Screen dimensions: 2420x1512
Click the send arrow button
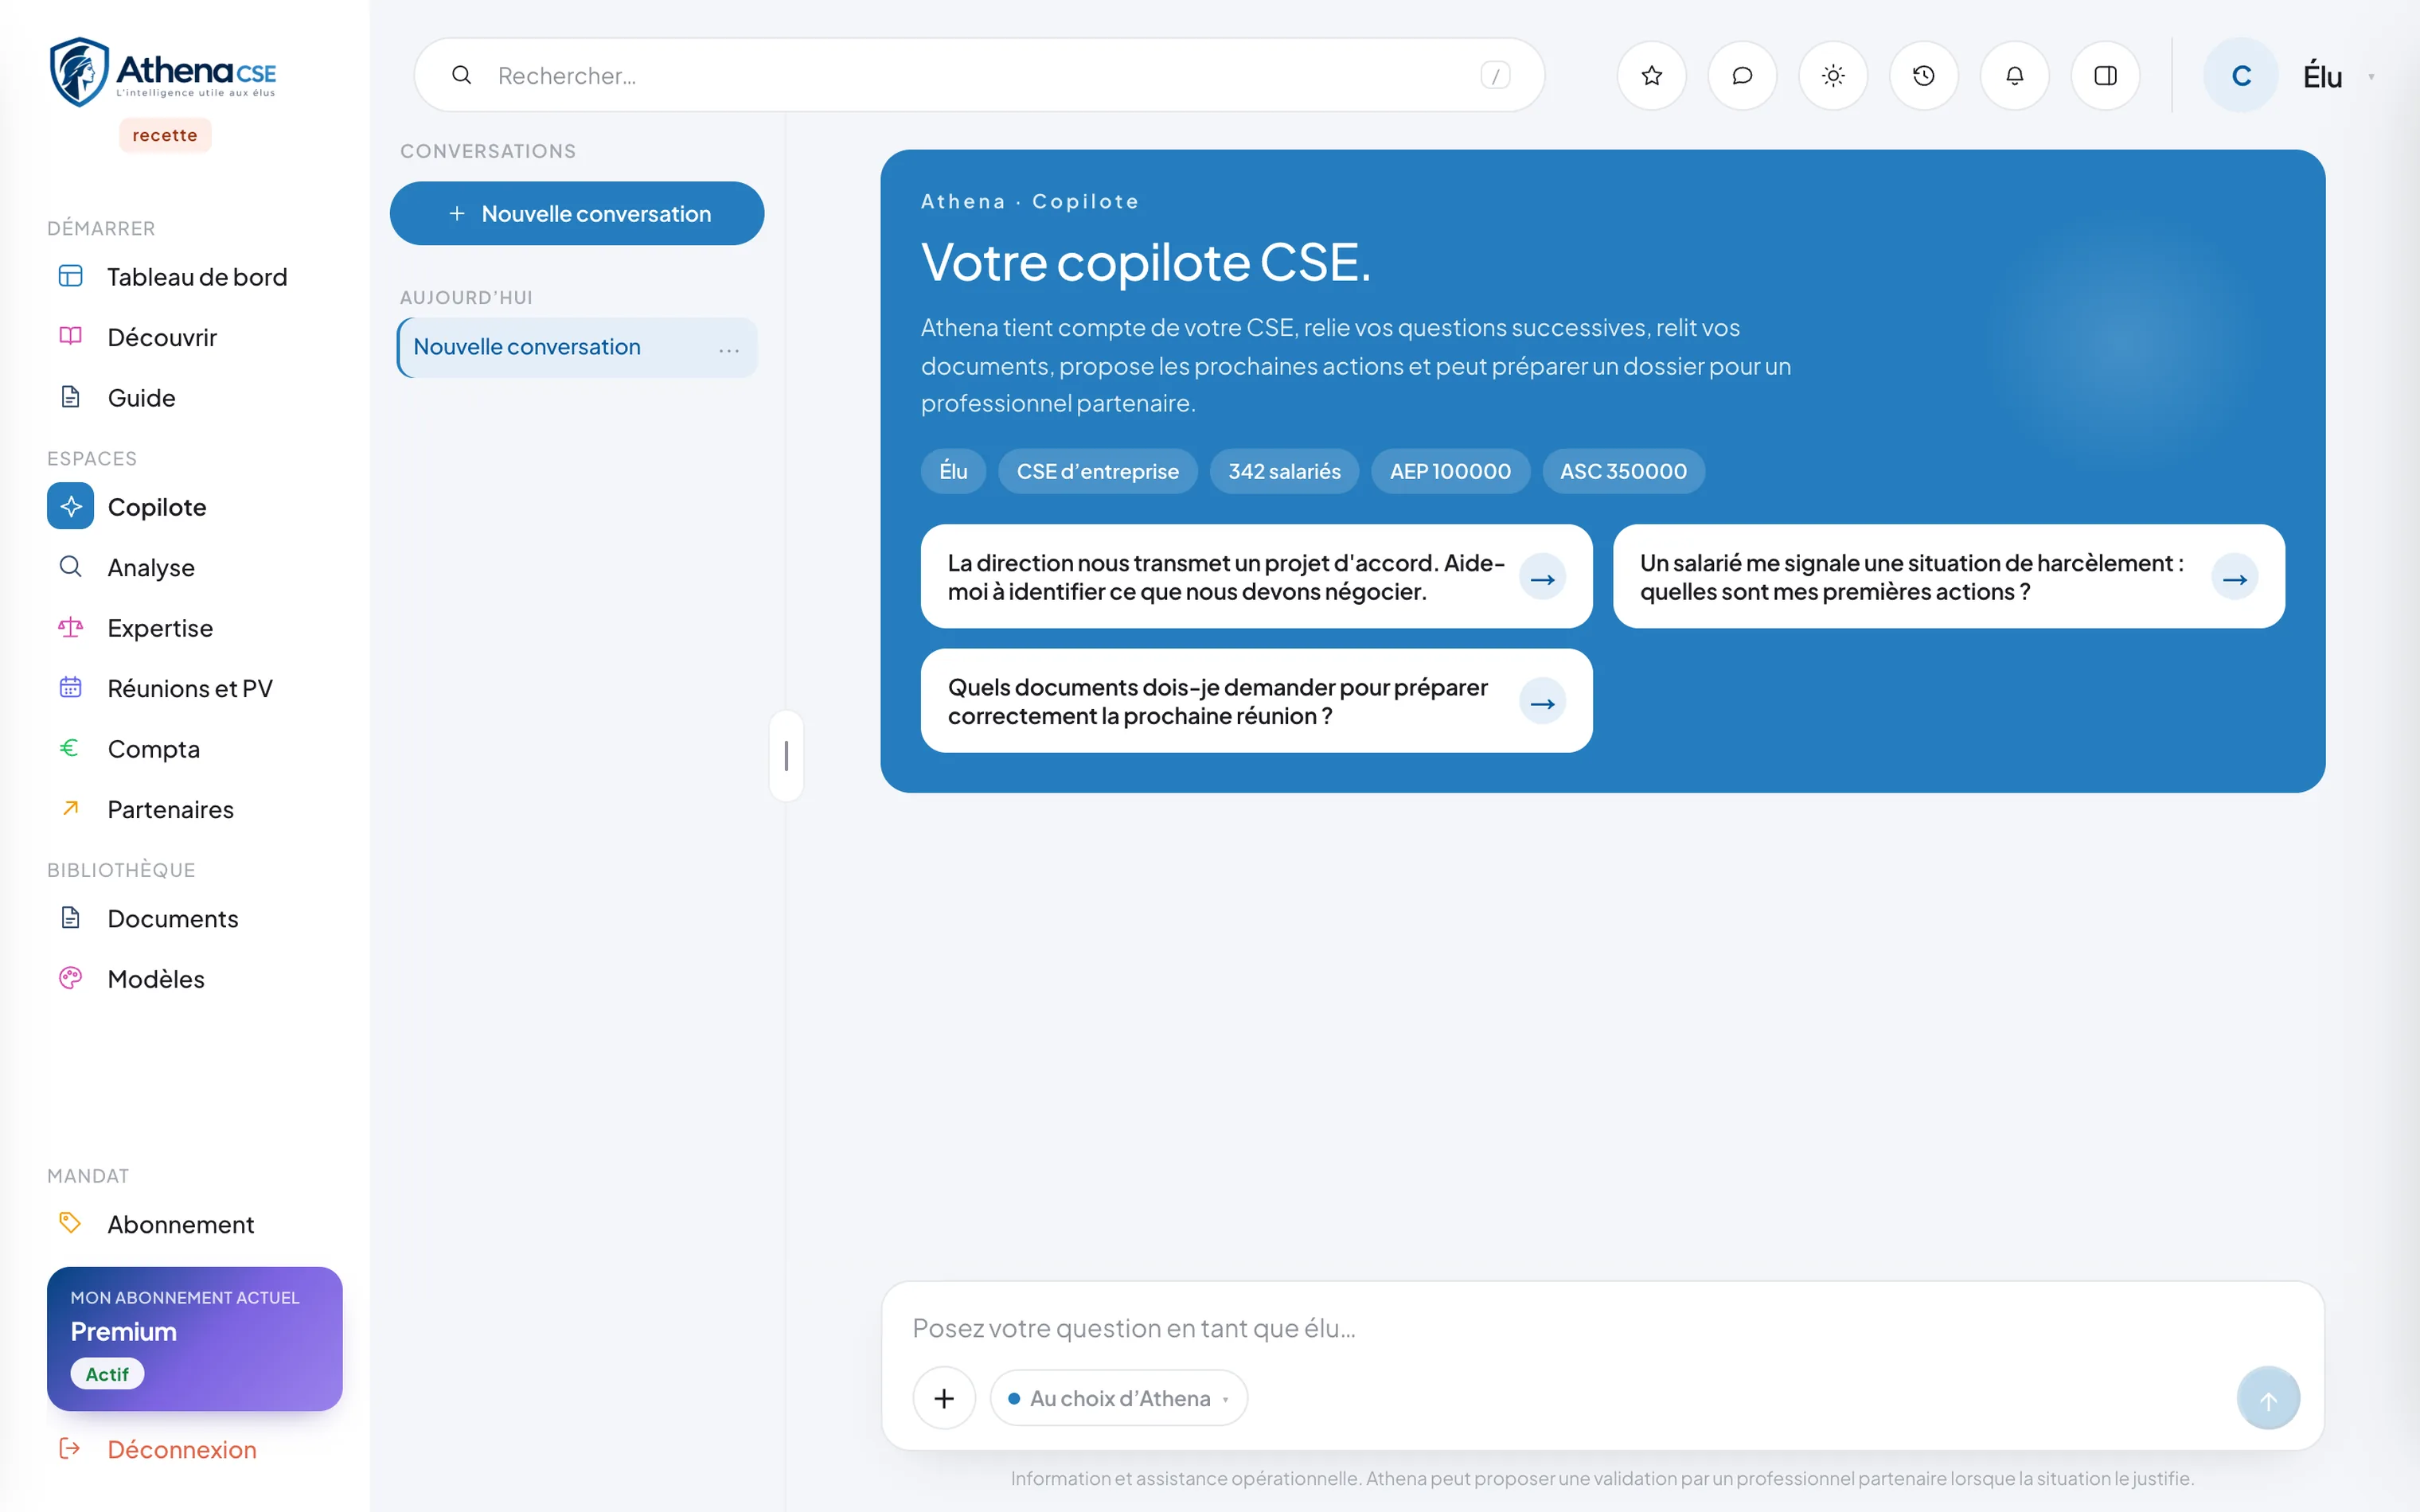(x=2268, y=1398)
